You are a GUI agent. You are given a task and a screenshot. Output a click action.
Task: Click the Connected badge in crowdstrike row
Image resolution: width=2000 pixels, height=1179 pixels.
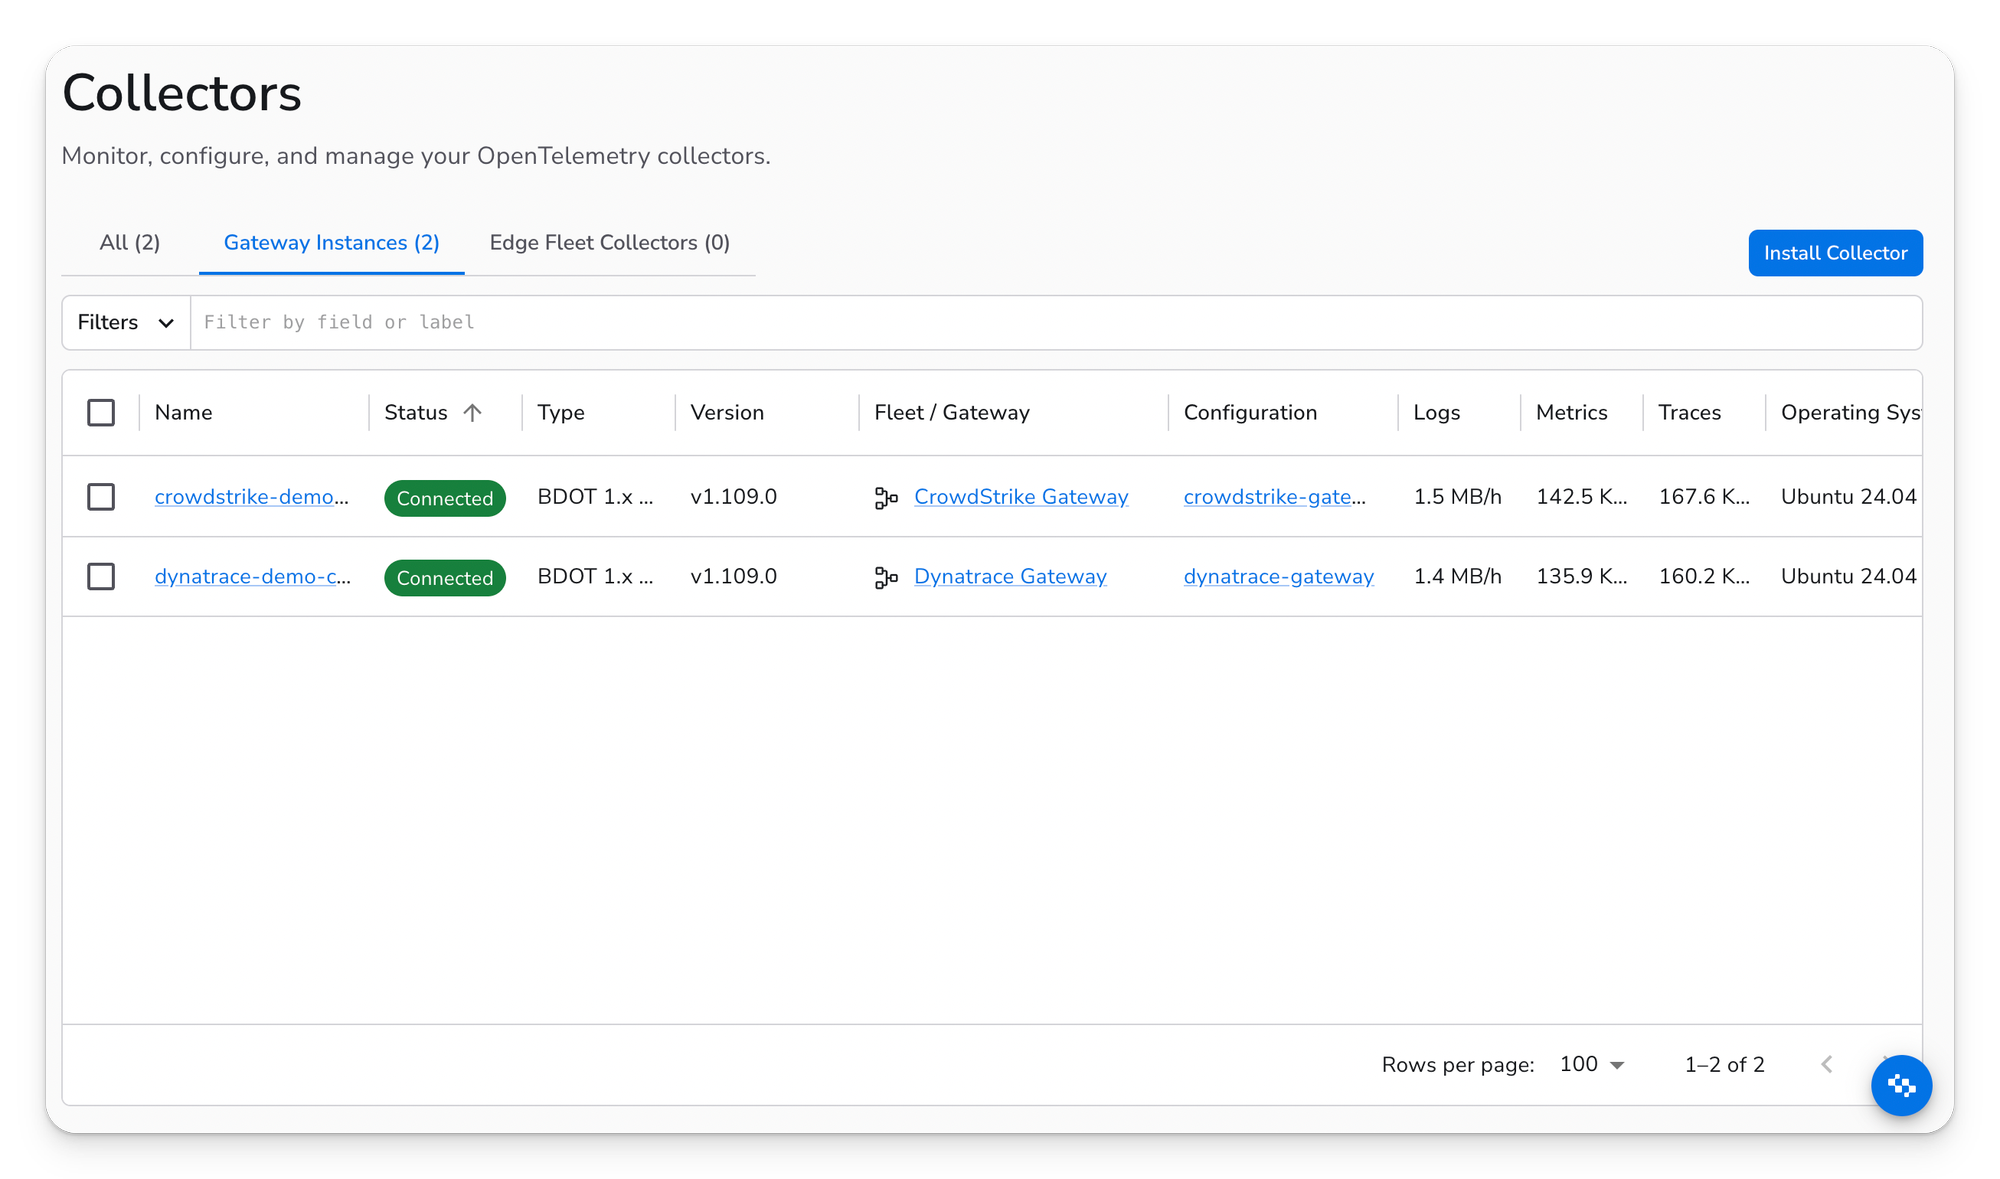445,498
